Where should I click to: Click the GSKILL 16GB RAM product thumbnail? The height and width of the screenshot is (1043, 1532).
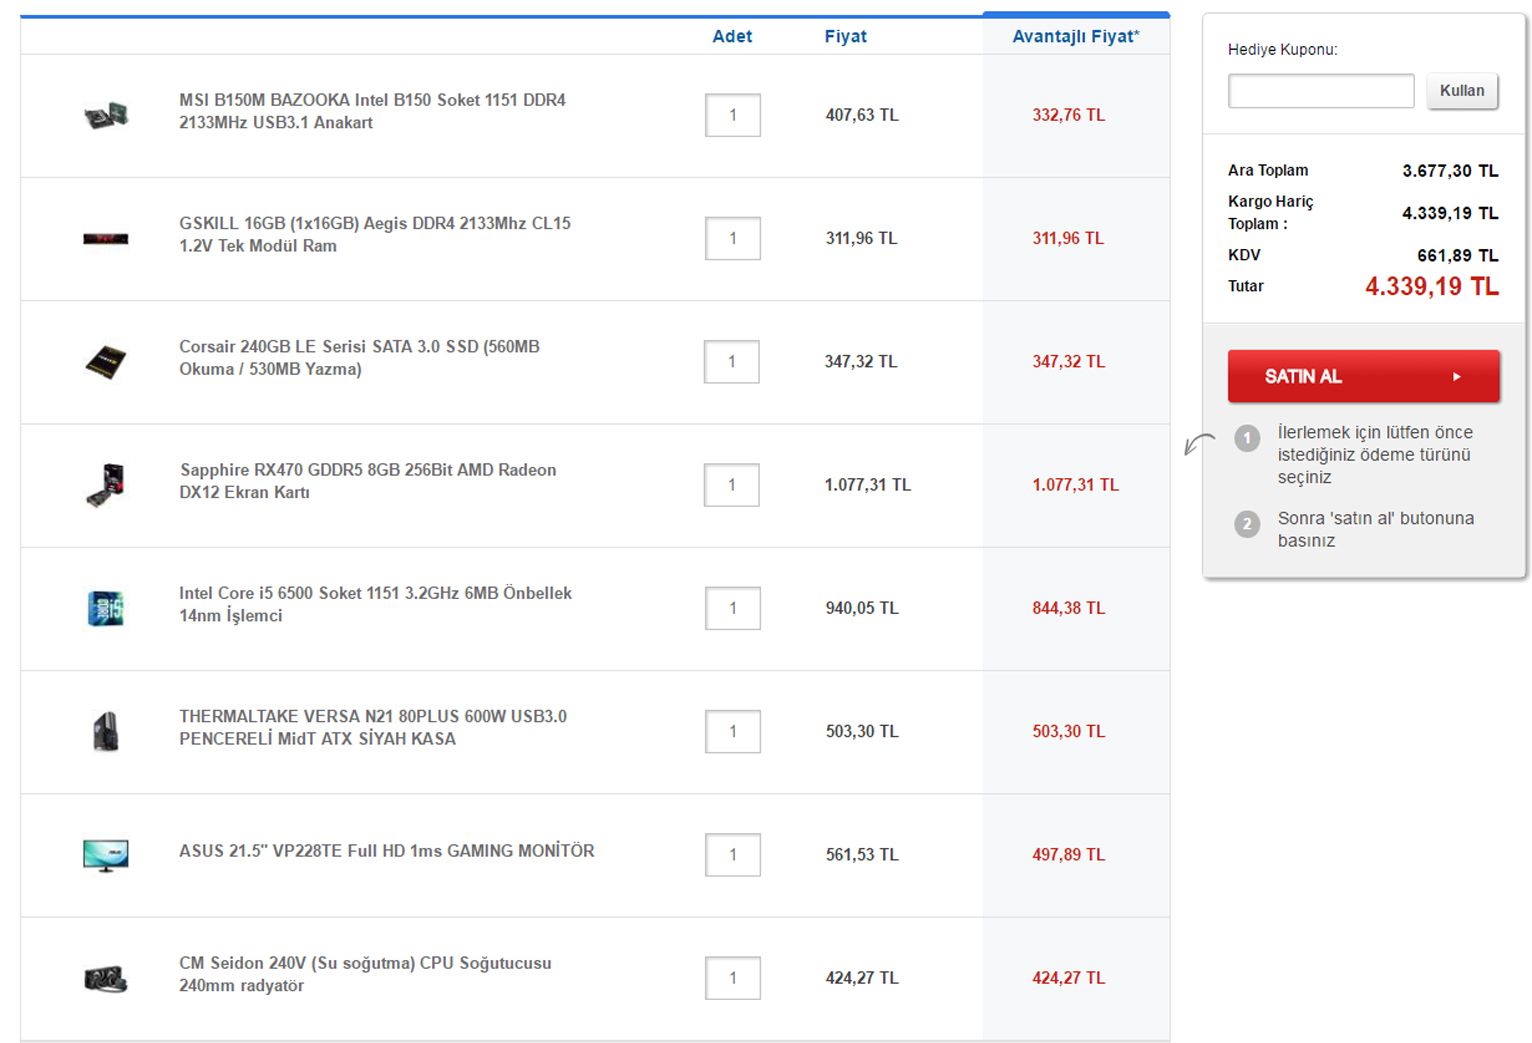tap(106, 238)
